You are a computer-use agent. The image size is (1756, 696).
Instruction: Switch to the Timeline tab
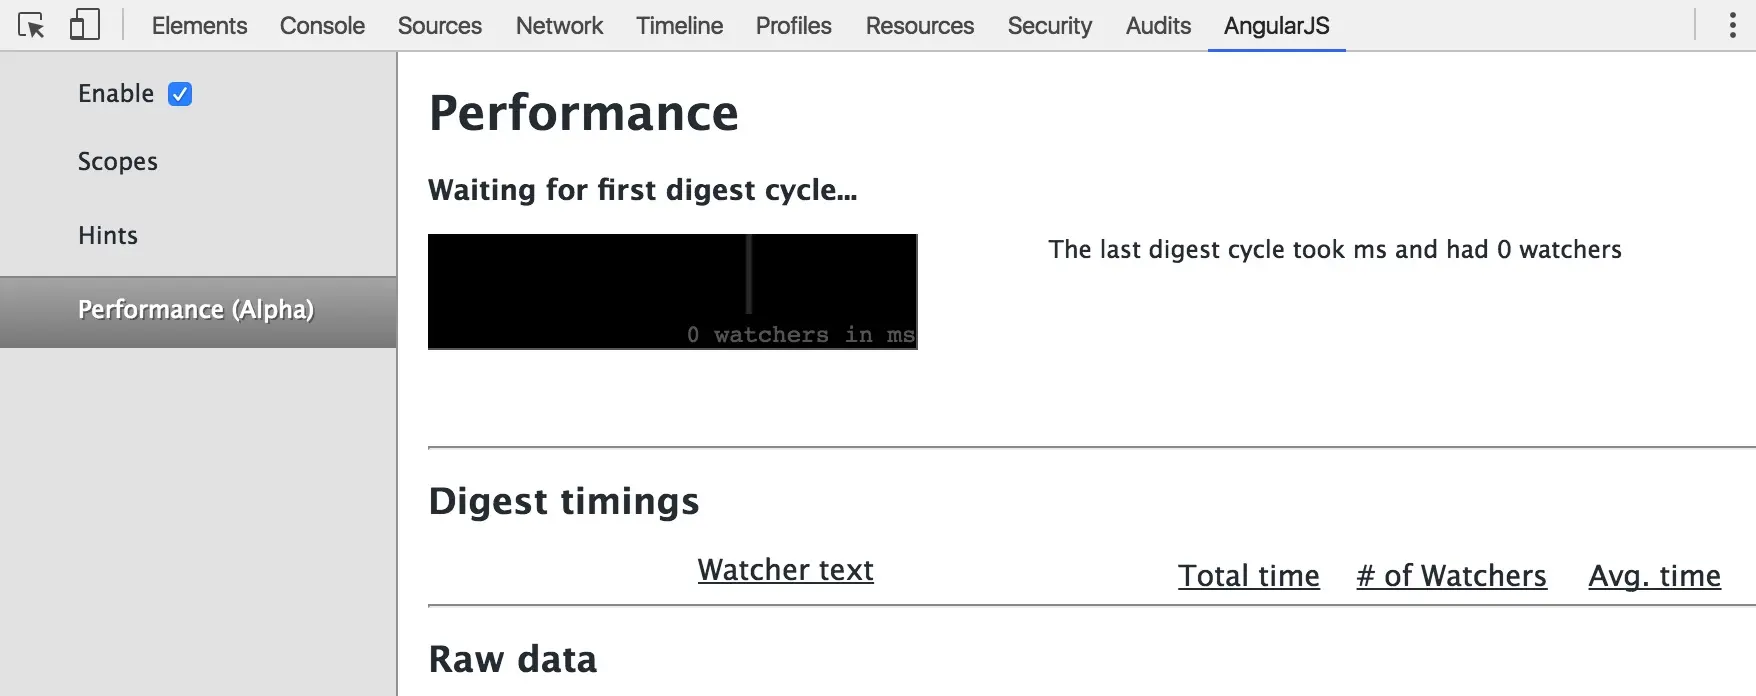coord(679,25)
